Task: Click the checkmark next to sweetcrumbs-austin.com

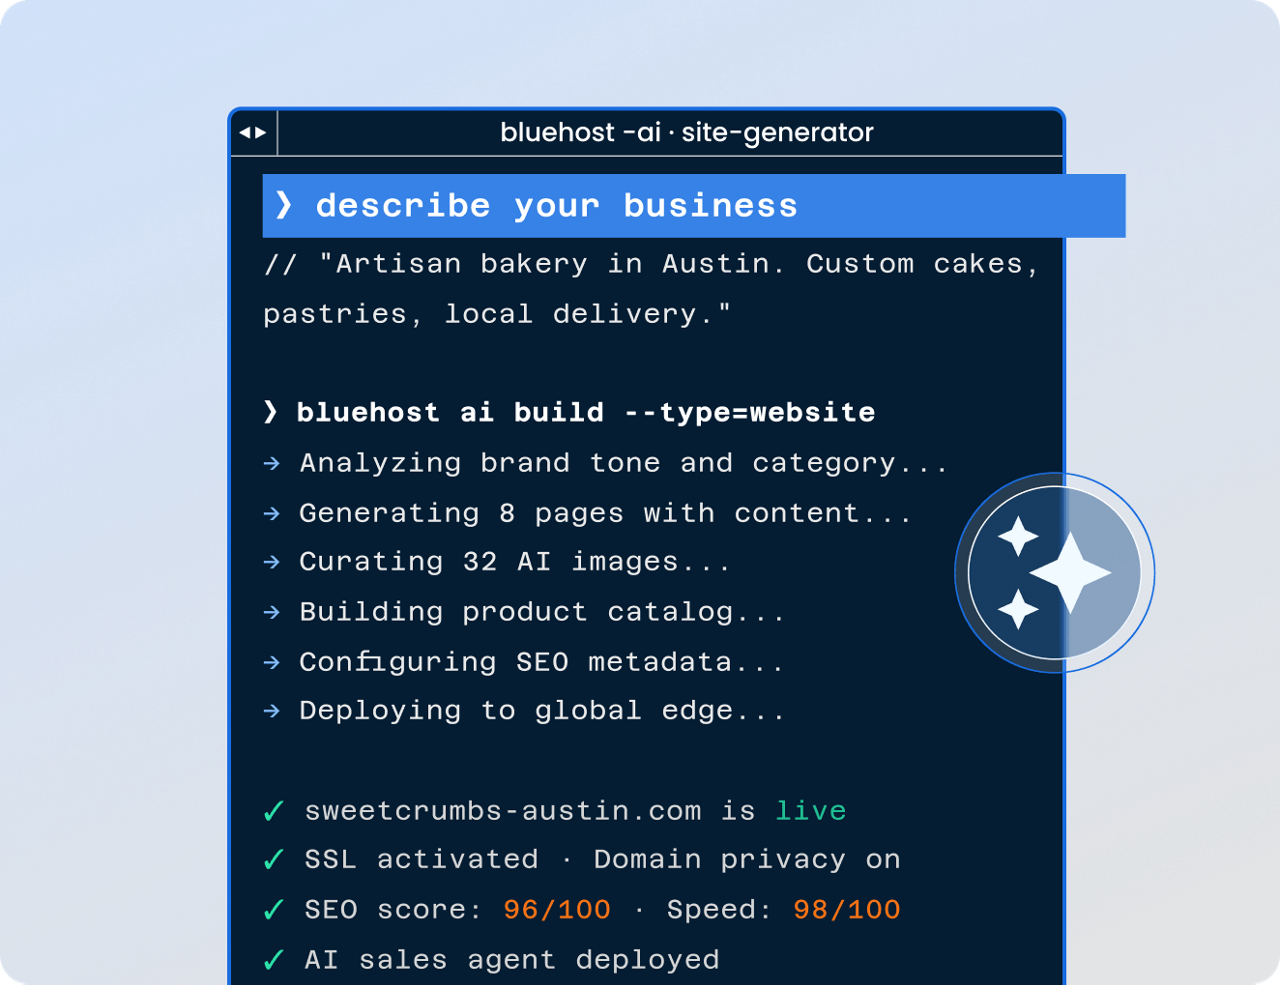Action: tap(273, 811)
